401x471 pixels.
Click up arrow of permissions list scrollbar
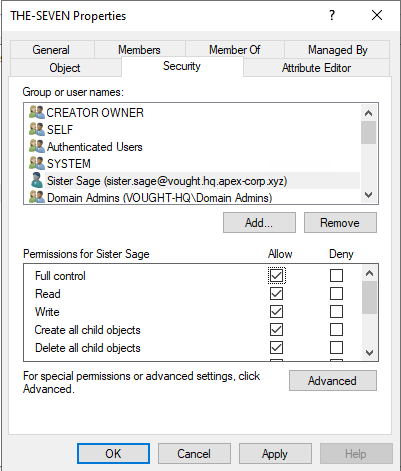(x=369, y=273)
